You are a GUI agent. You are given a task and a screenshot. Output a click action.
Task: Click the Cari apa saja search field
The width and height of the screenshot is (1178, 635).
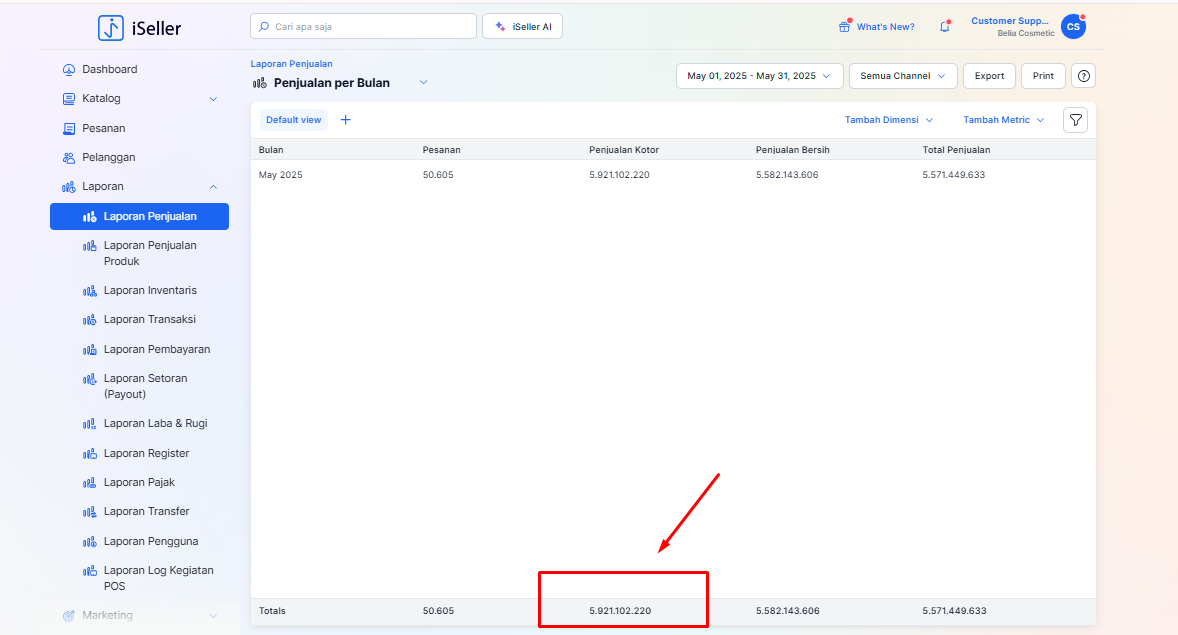coord(363,27)
